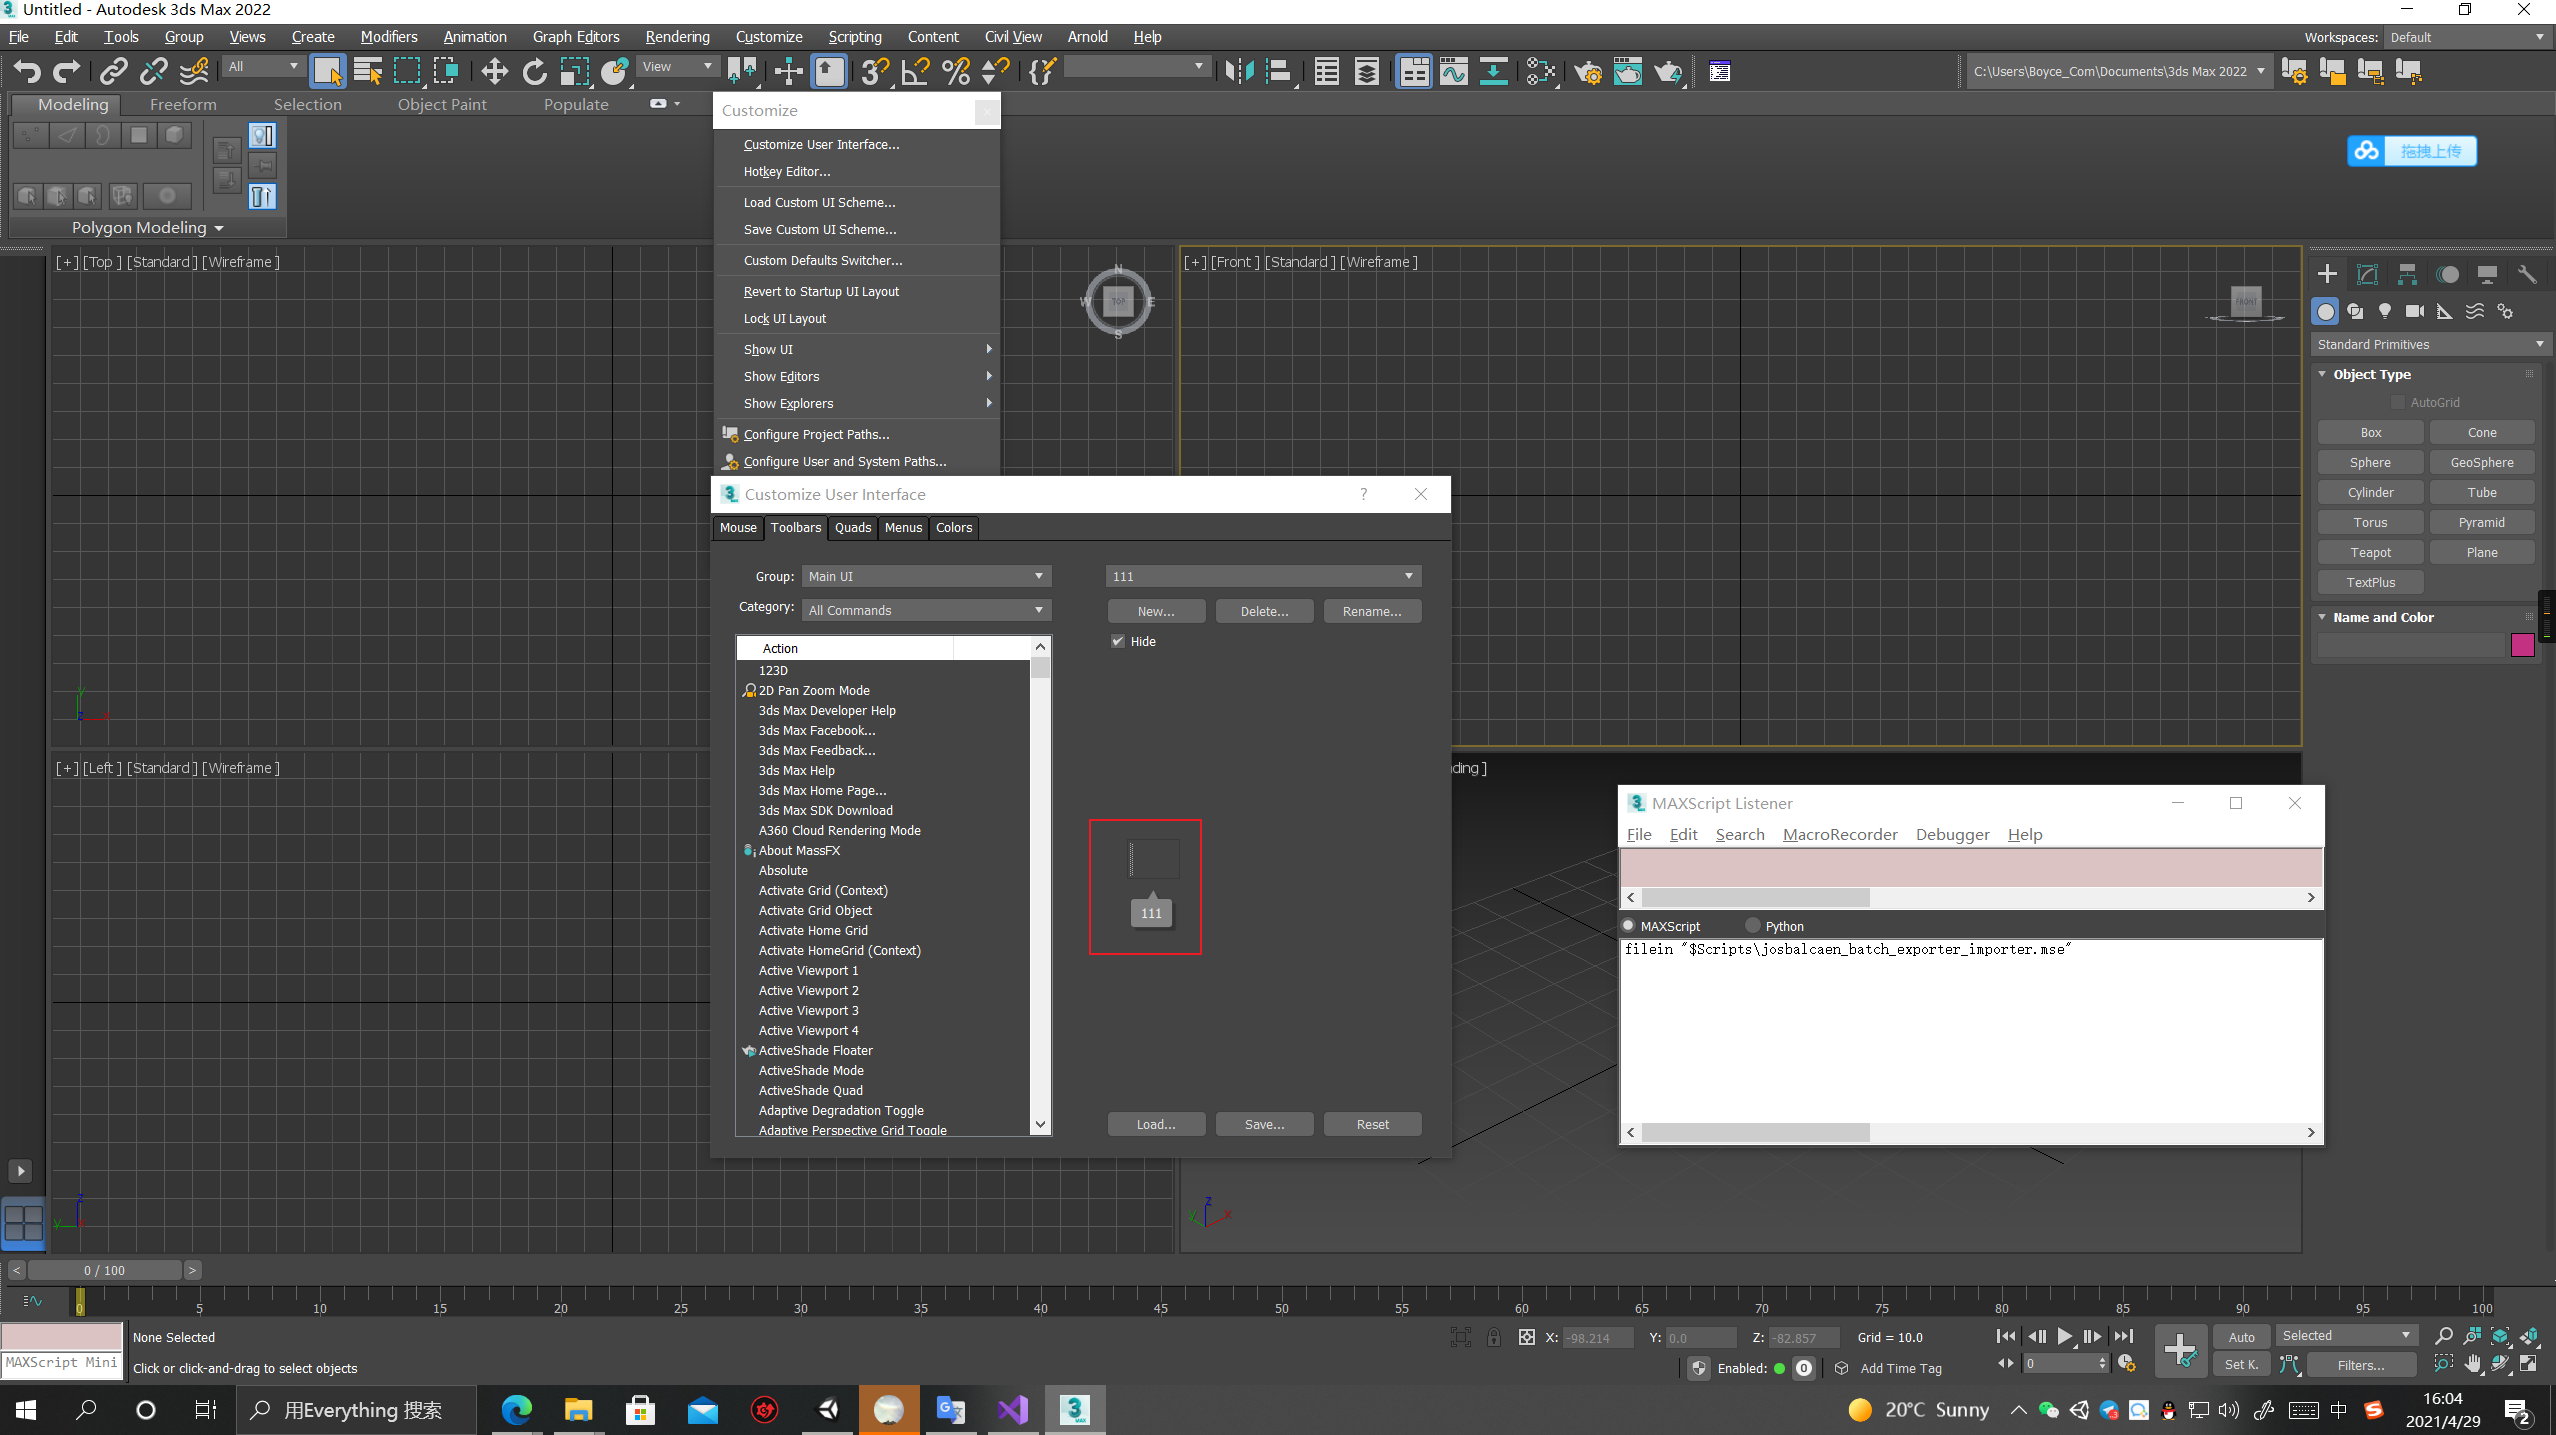Viewport: 2556px width, 1435px height.
Task: Select the Cameras category icon
Action: tap(2415, 311)
